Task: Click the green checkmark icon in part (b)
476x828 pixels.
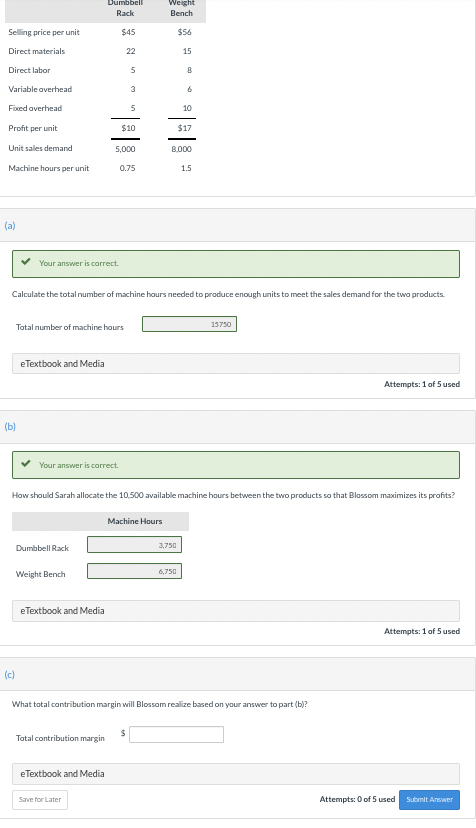Action: click(x=25, y=464)
